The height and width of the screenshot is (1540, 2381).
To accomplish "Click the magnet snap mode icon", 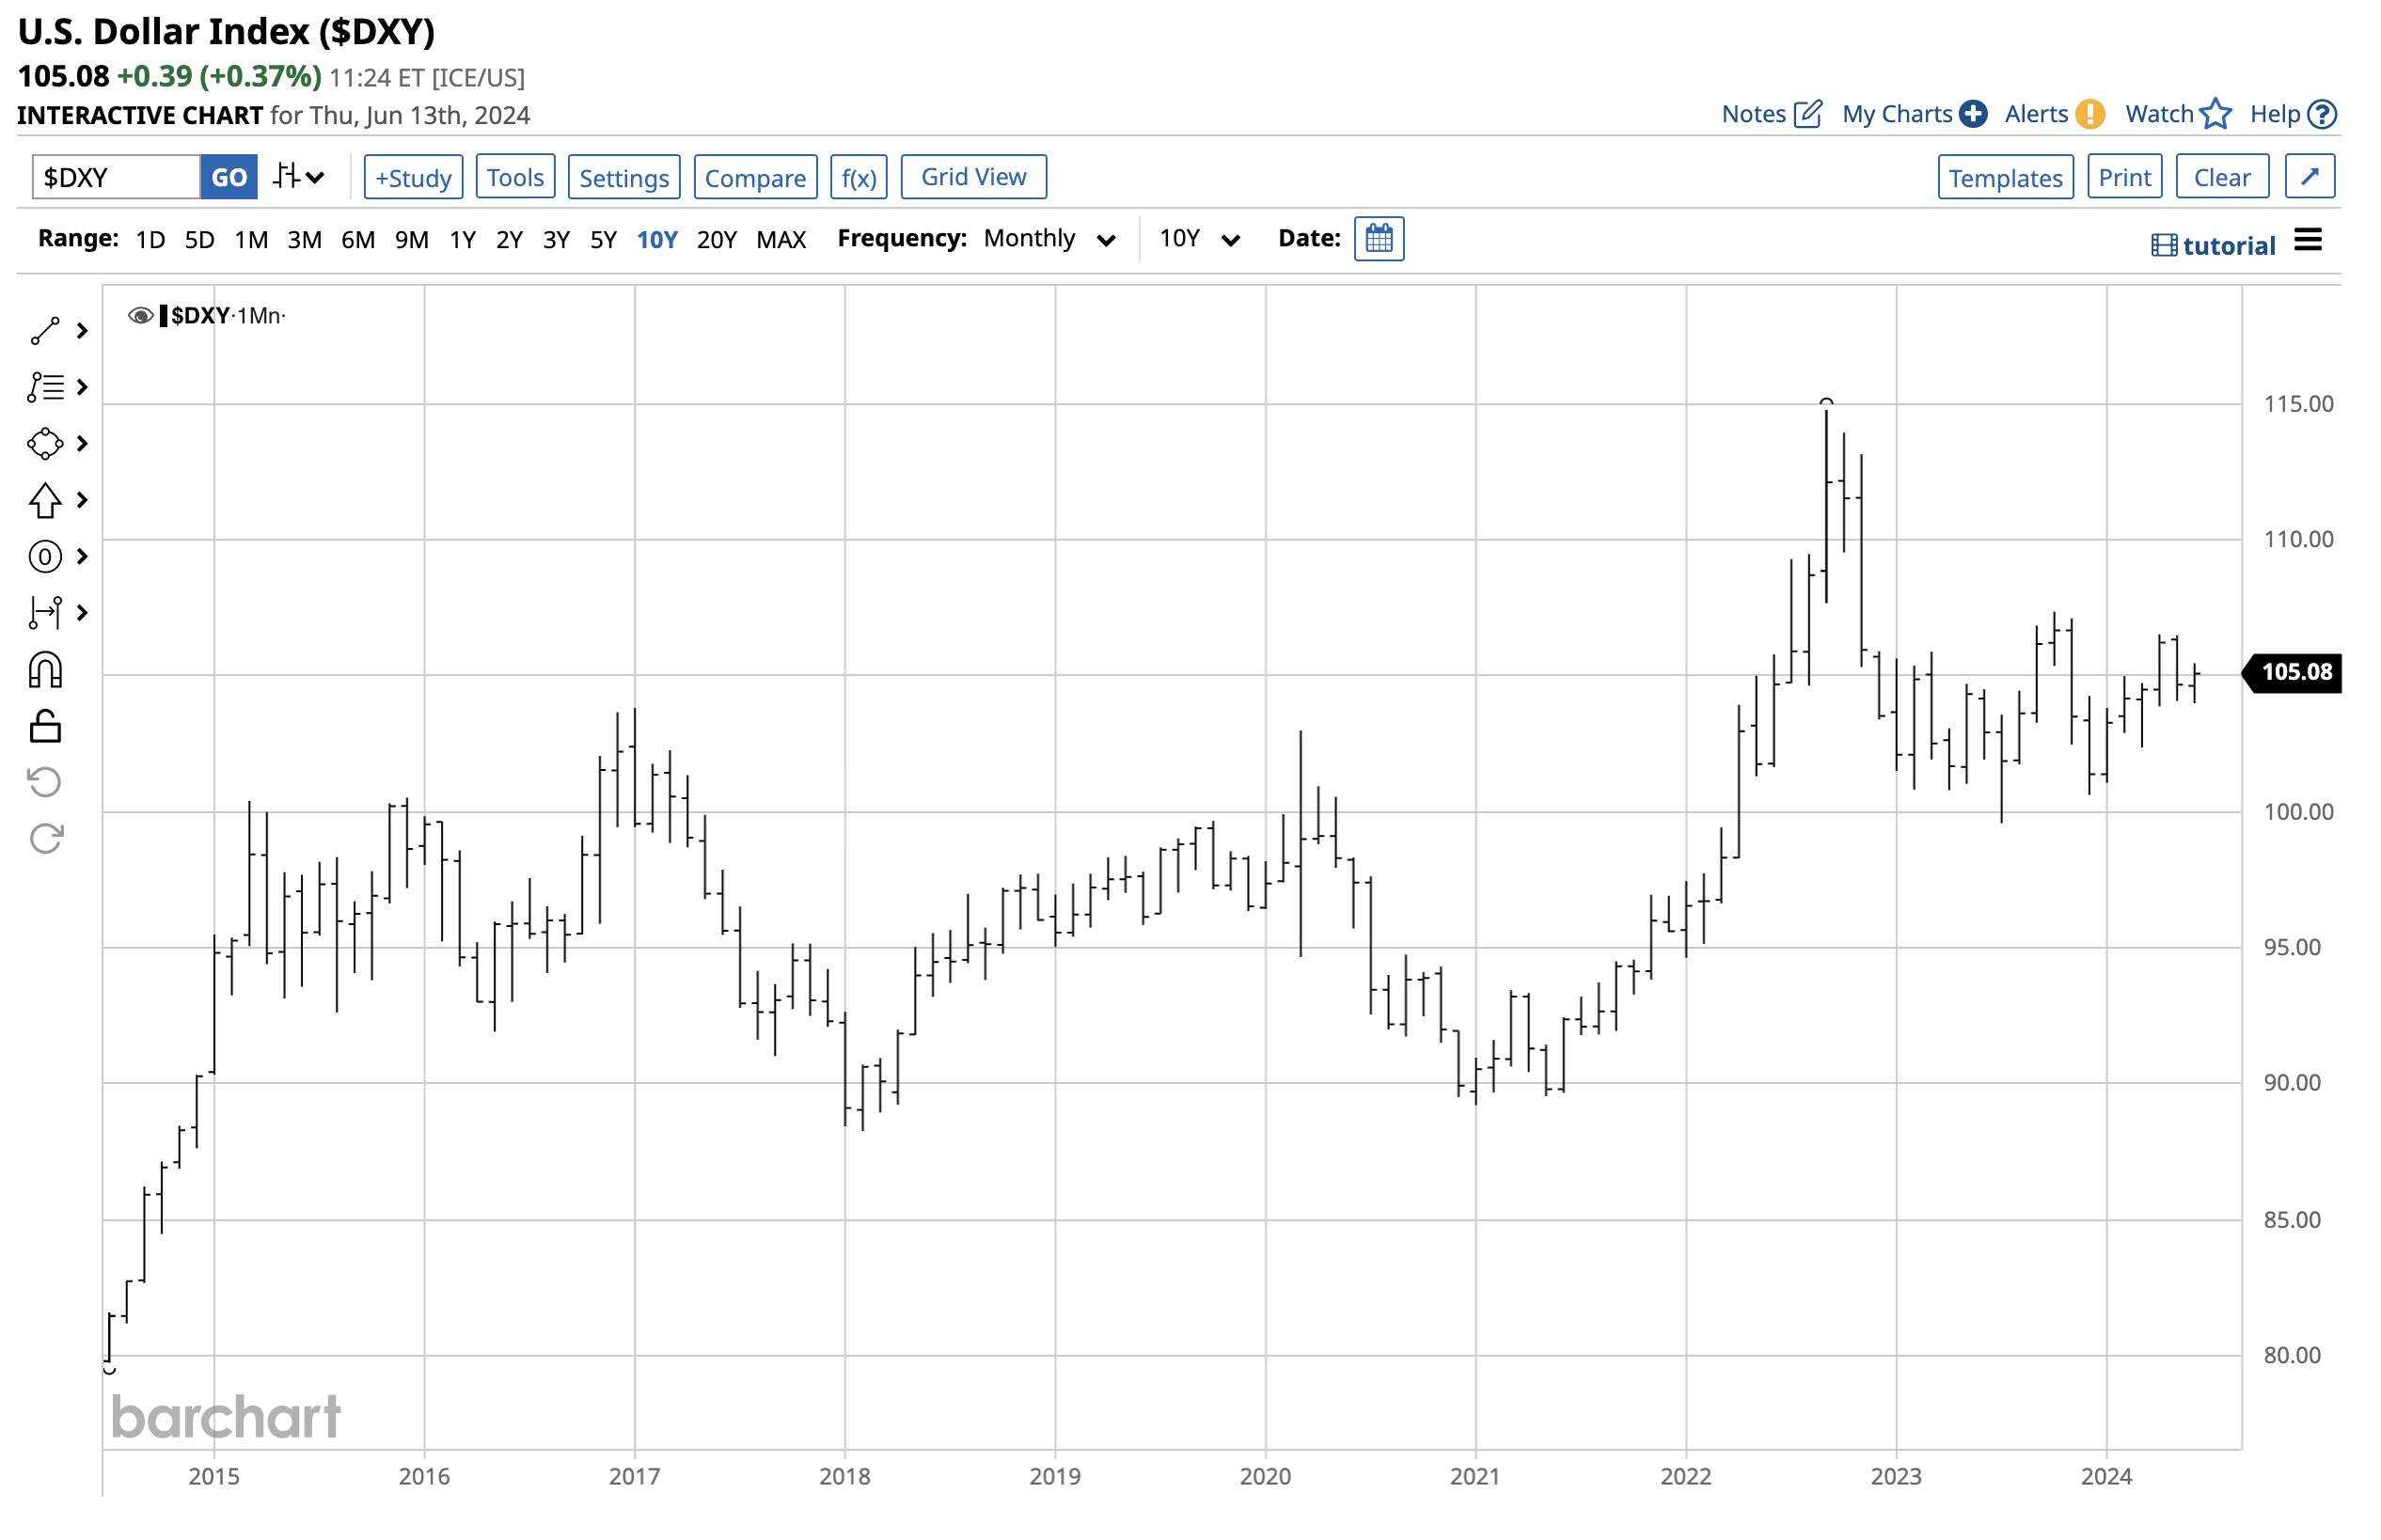I will pyautogui.click(x=45, y=671).
